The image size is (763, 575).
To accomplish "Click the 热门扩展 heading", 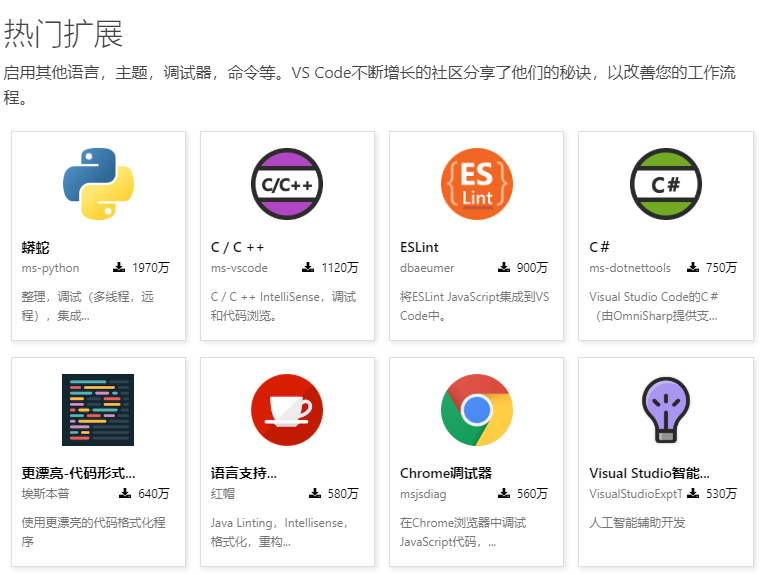I will pyautogui.click(x=63, y=34).
